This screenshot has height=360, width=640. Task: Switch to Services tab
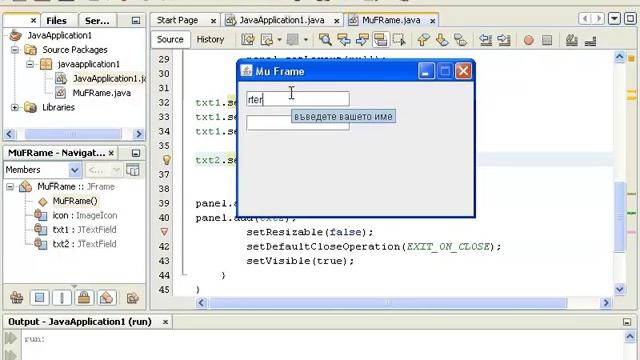click(x=97, y=20)
